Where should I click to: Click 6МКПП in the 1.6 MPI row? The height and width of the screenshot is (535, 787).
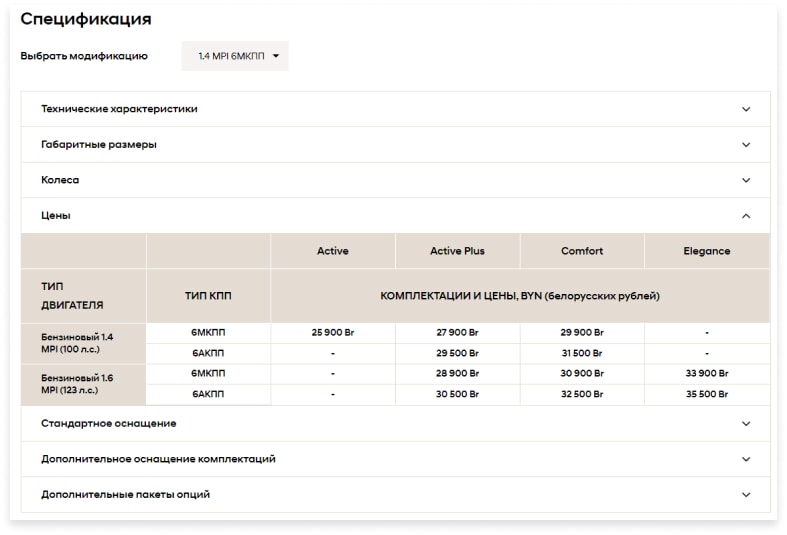coord(208,373)
